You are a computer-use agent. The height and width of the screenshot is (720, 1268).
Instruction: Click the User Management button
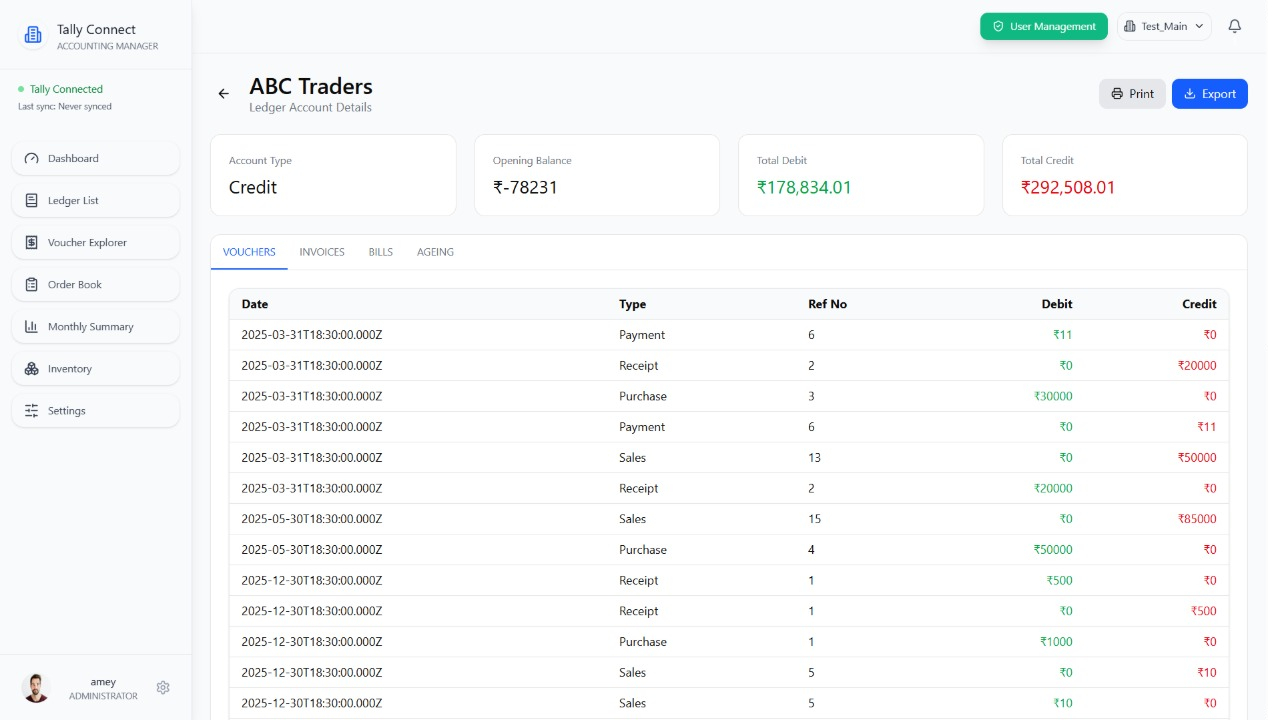(x=1044, y=27)
